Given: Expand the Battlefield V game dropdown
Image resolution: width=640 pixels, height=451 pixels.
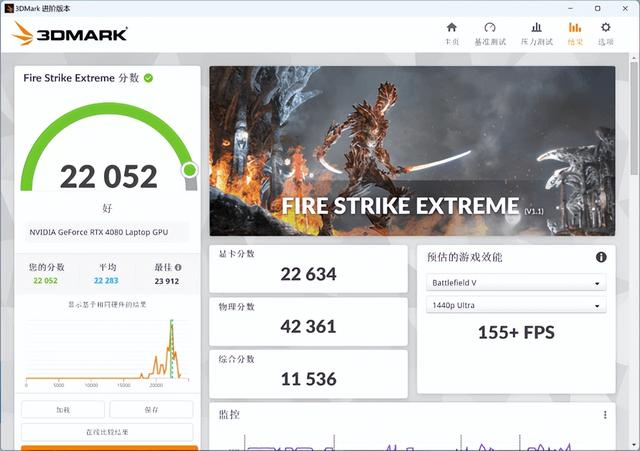Looking at the screenshot, I should coord(516,282).
